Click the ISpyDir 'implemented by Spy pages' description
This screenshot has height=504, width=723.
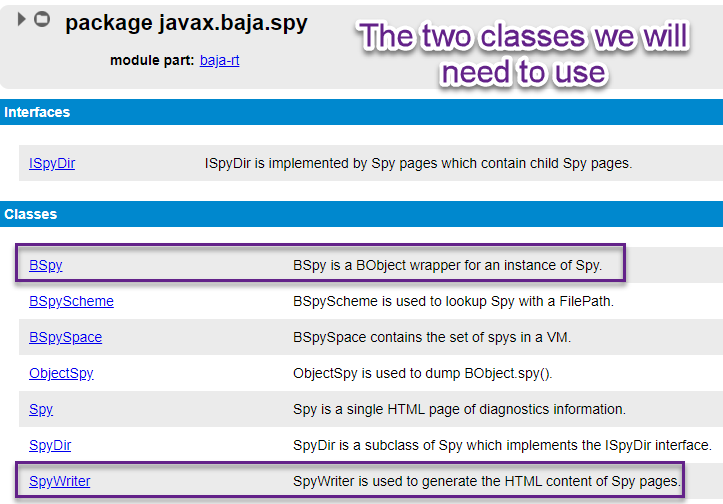418,163
